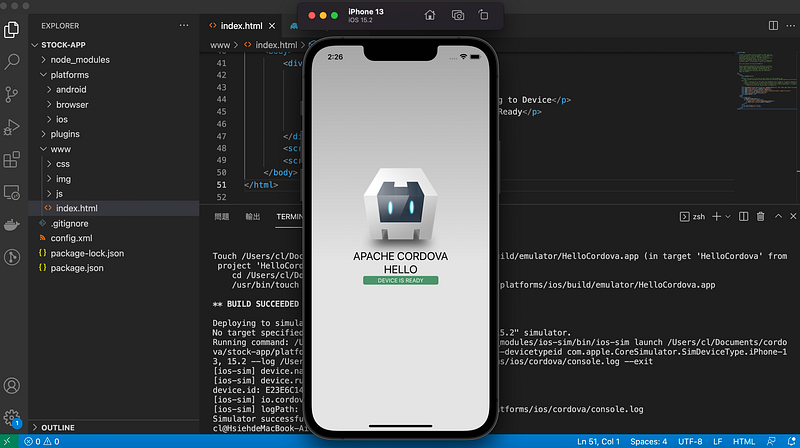Screen dimensions: 800x448
Task: Open the Accounts menu icon
Action: [12, 386]
